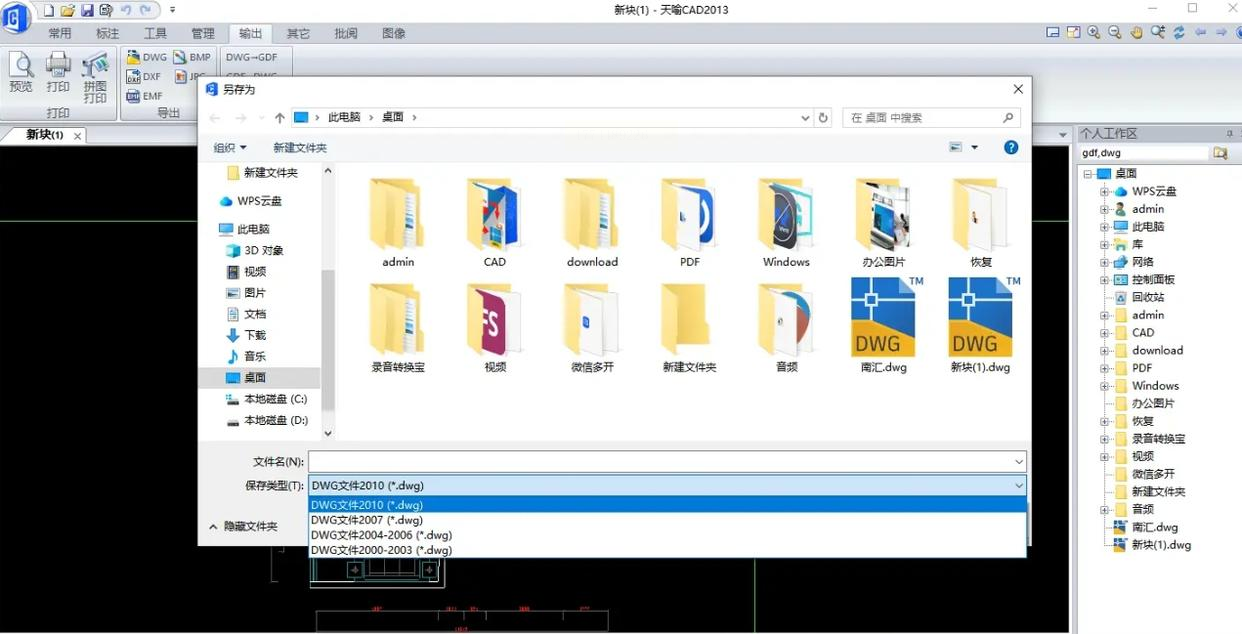Switch to the 批阅 ribbon tab
1242x634 pixels.
coord(346,33)
